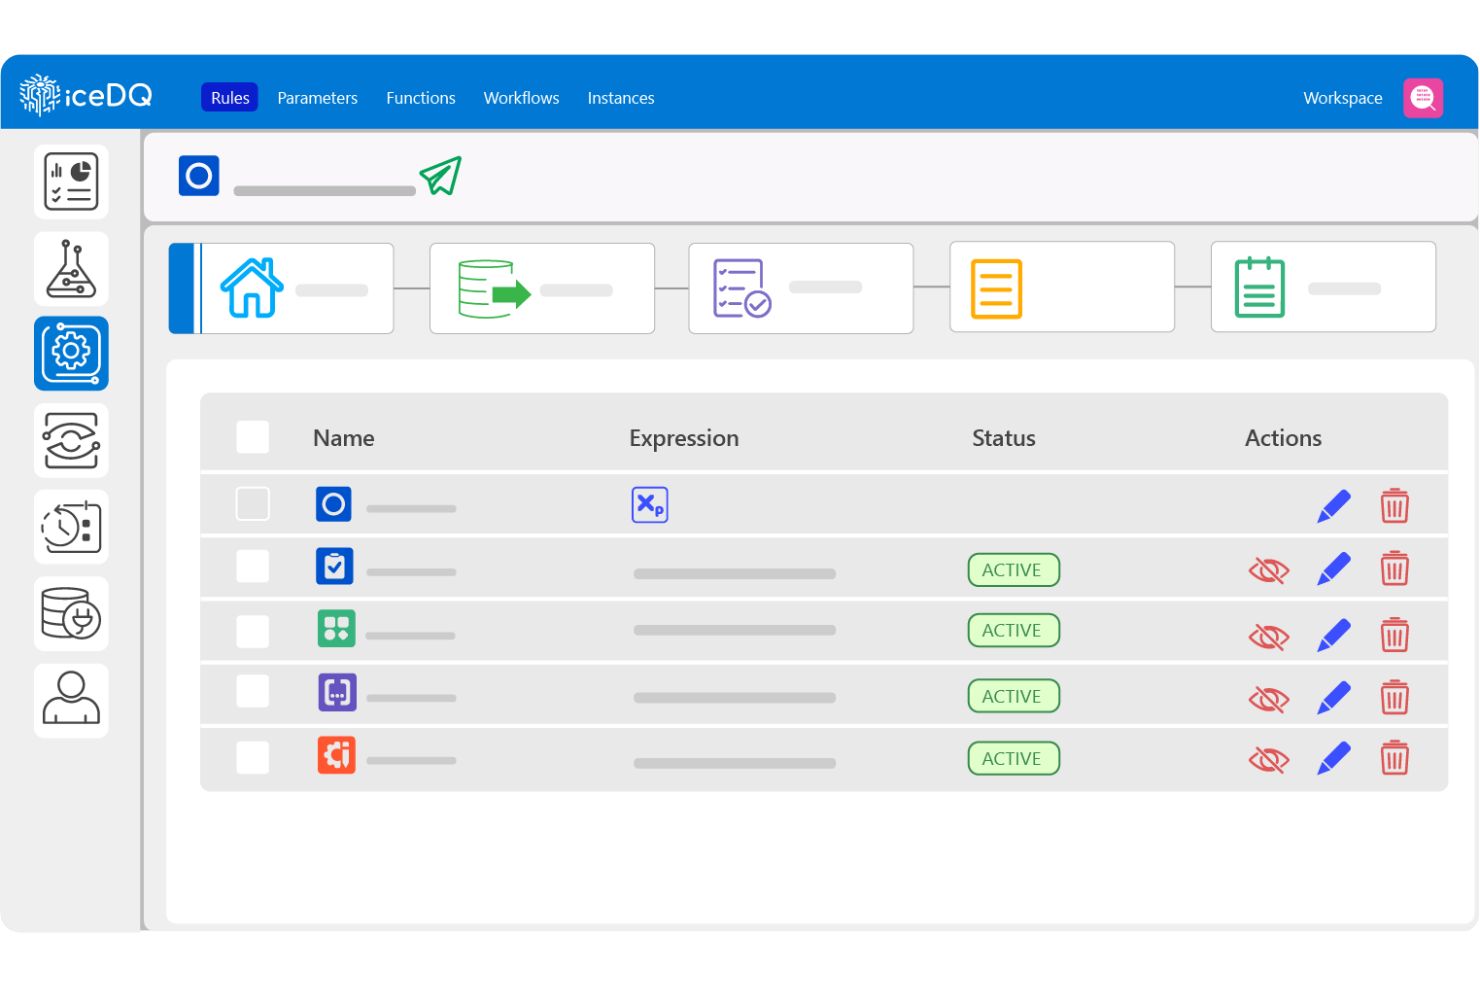Select the orange row icon
Image resolution: width=1480 pixels, height=987 pixels.
[337, 755]
